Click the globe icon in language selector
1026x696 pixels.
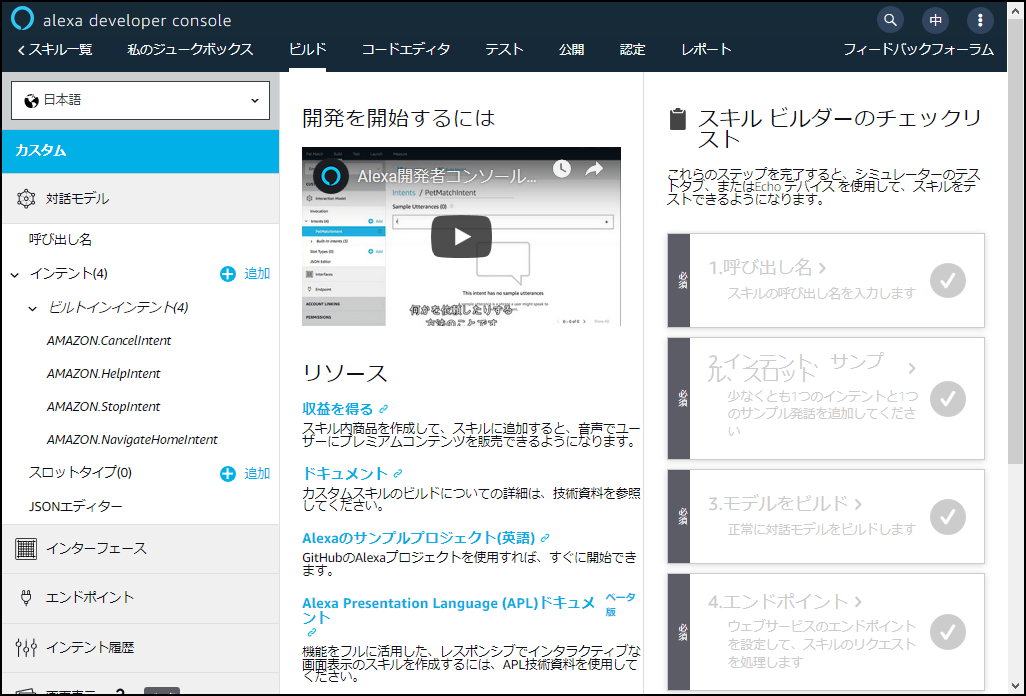pyautogui.click(x=31, y=101)
